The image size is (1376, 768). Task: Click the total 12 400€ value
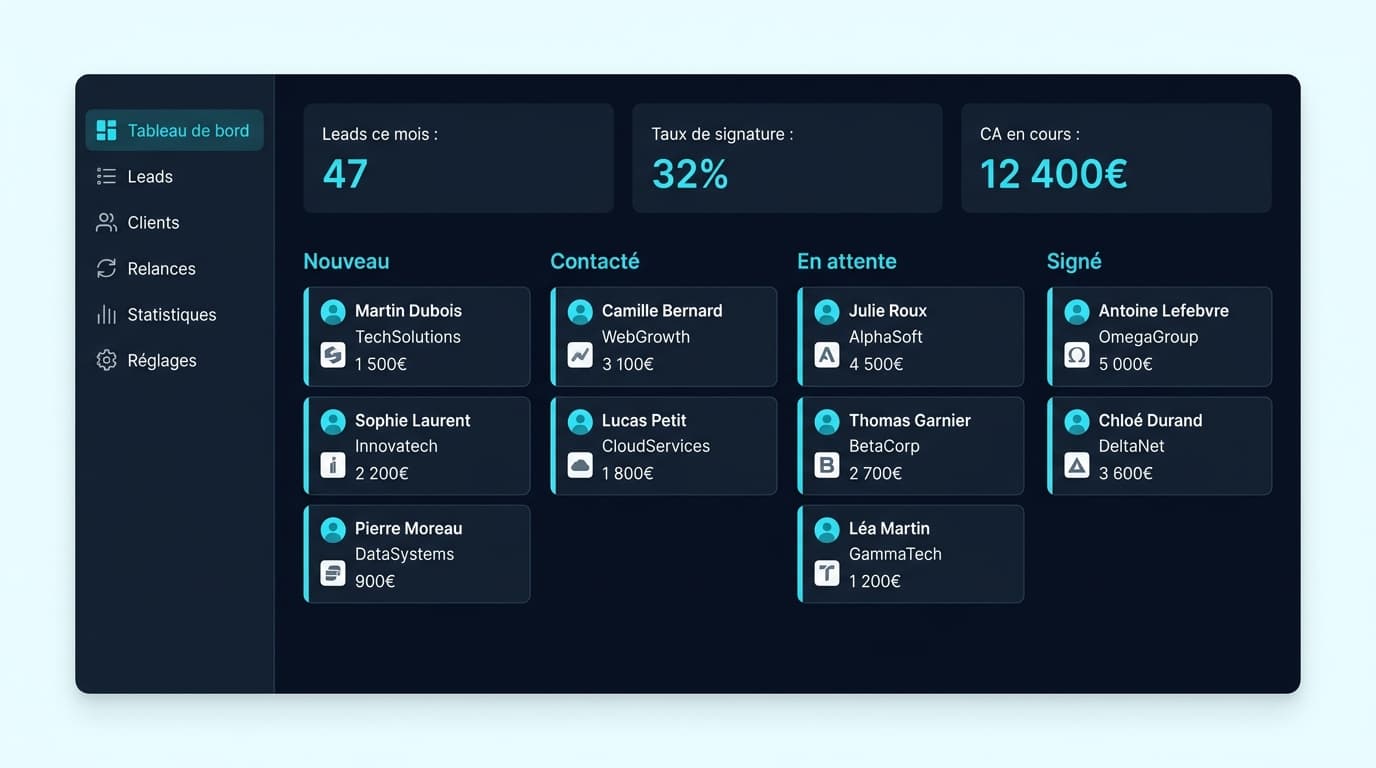click(x=1054, y=174)
